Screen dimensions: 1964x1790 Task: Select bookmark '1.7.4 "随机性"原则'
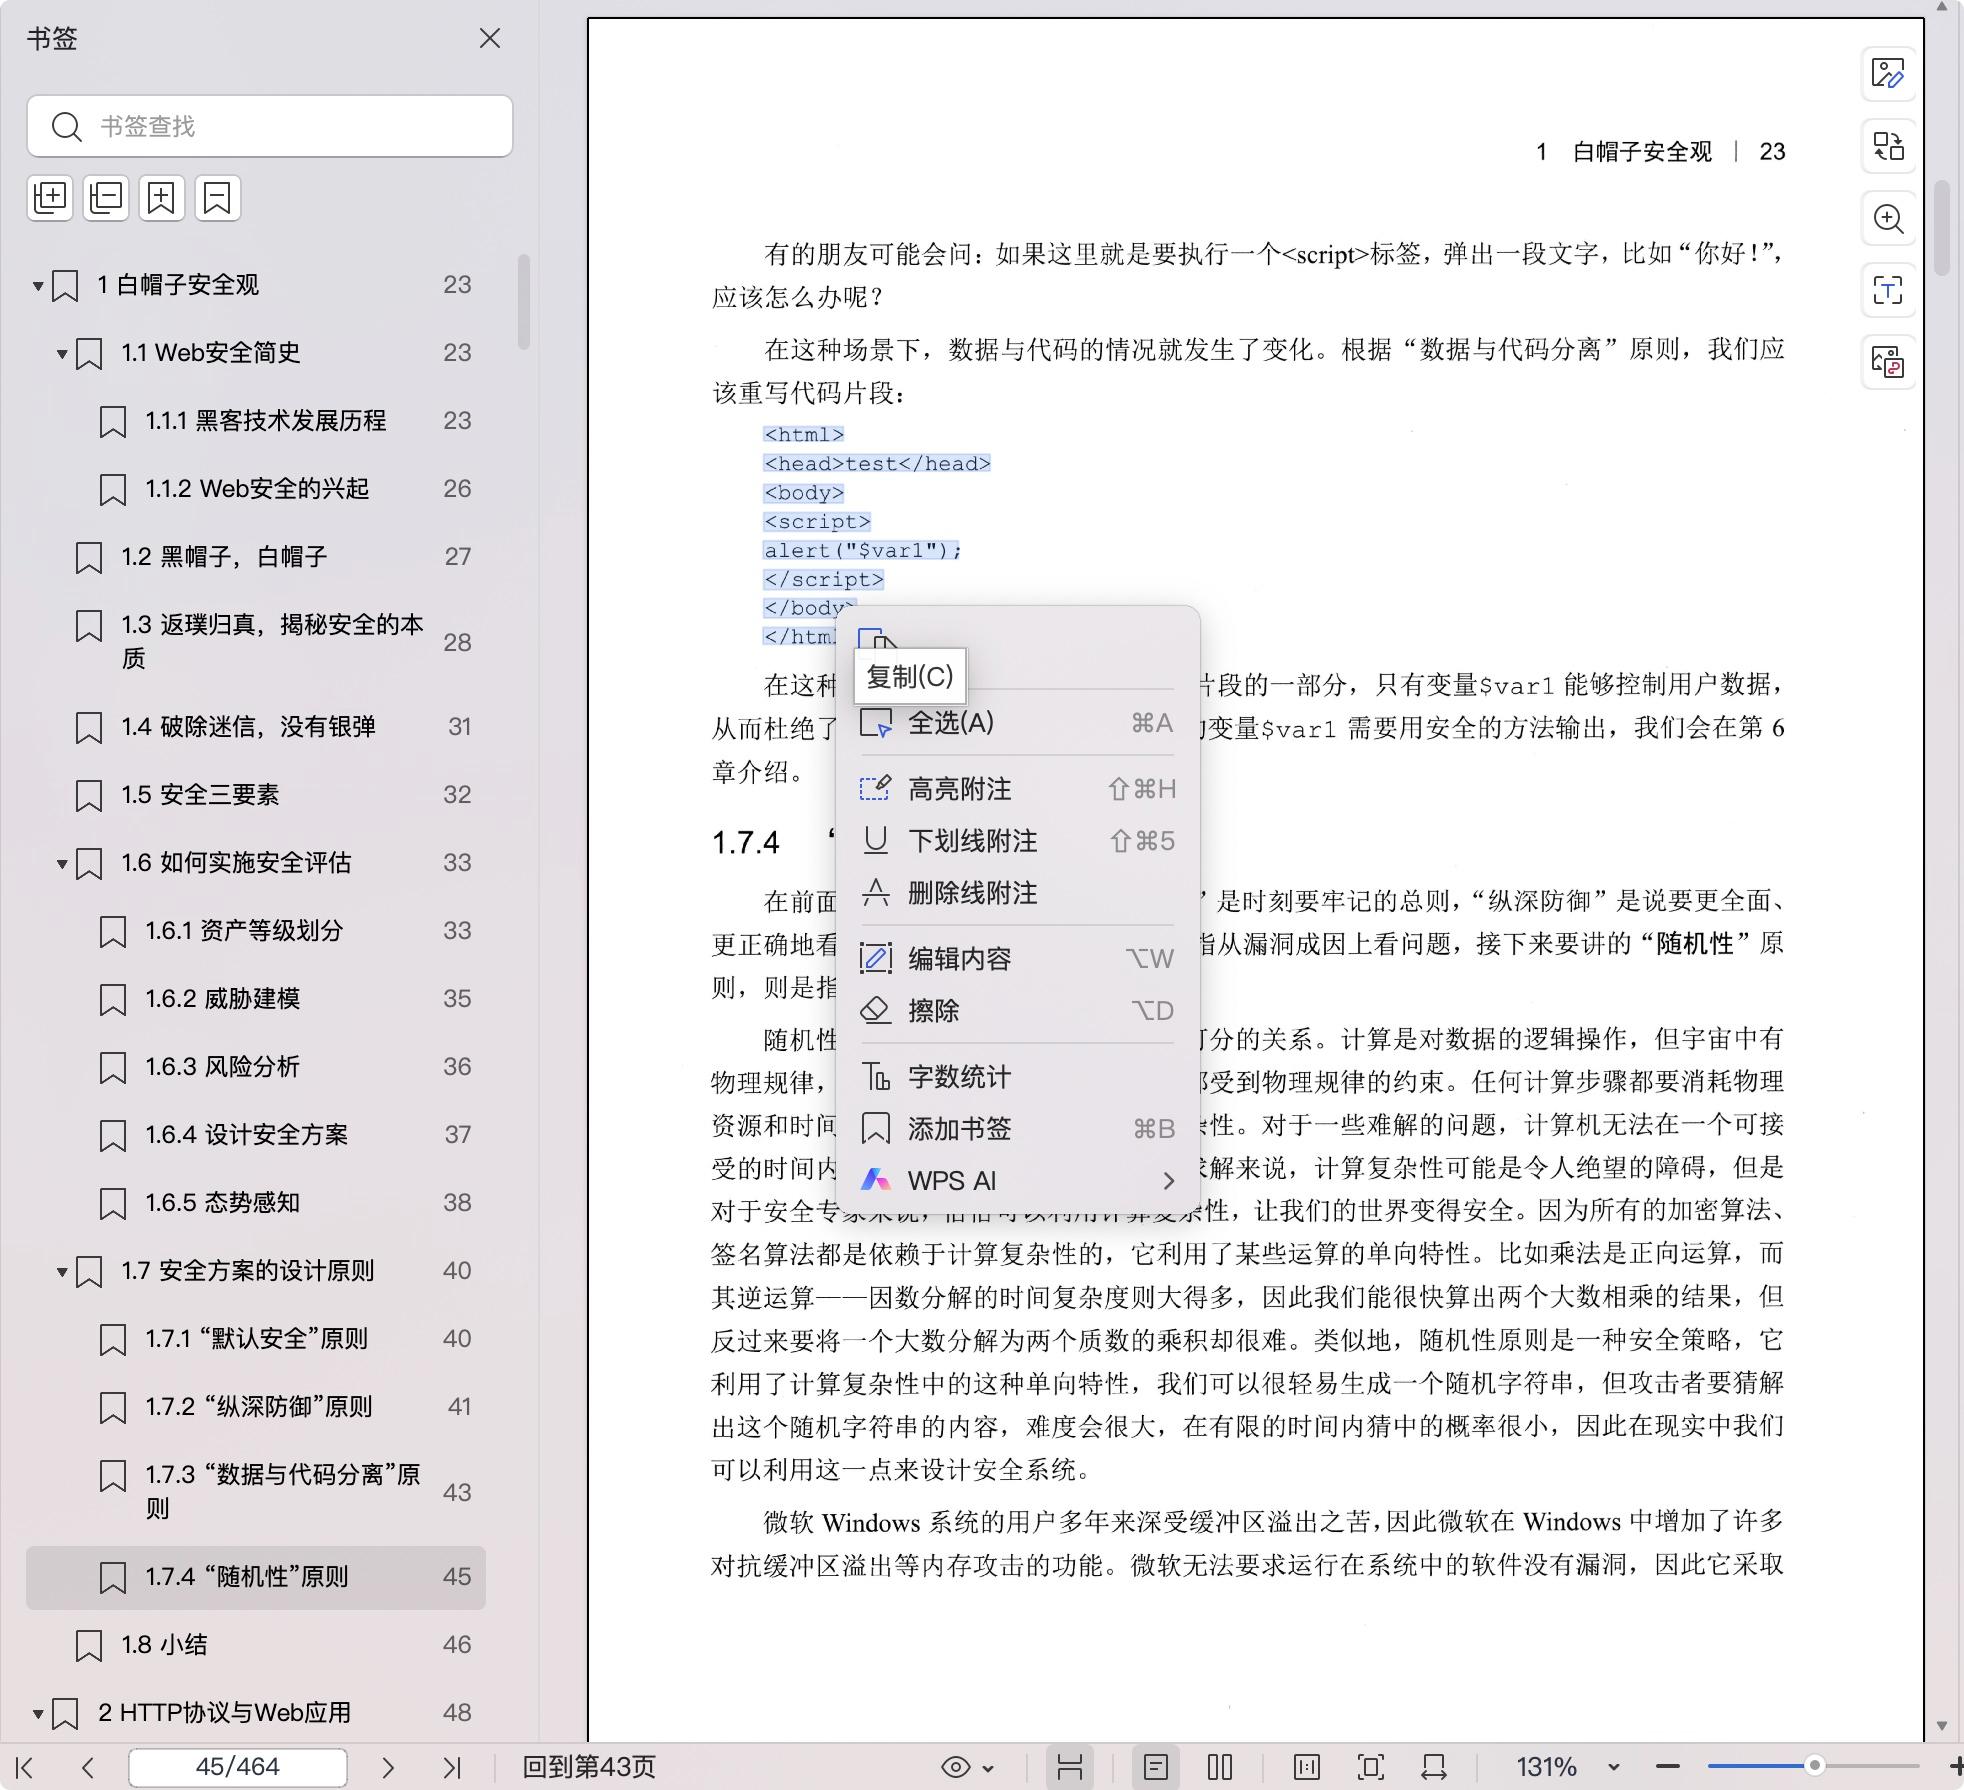256,1577
